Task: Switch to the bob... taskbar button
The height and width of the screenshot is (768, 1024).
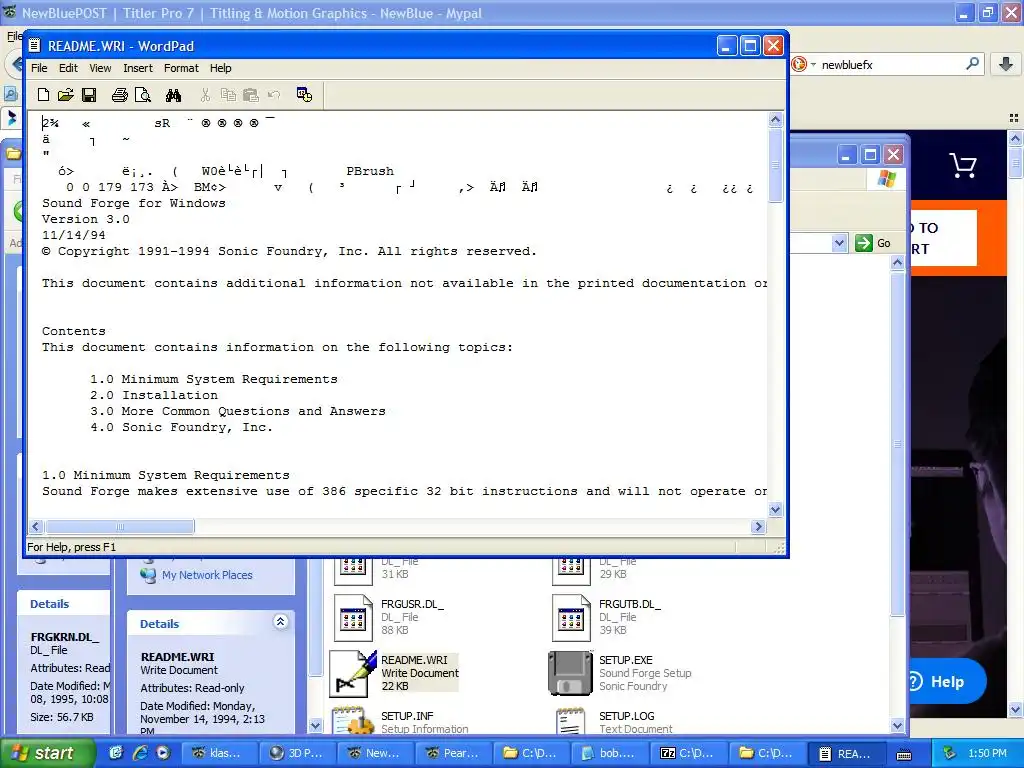Action: pyautogui.click(x=609, y=753)
